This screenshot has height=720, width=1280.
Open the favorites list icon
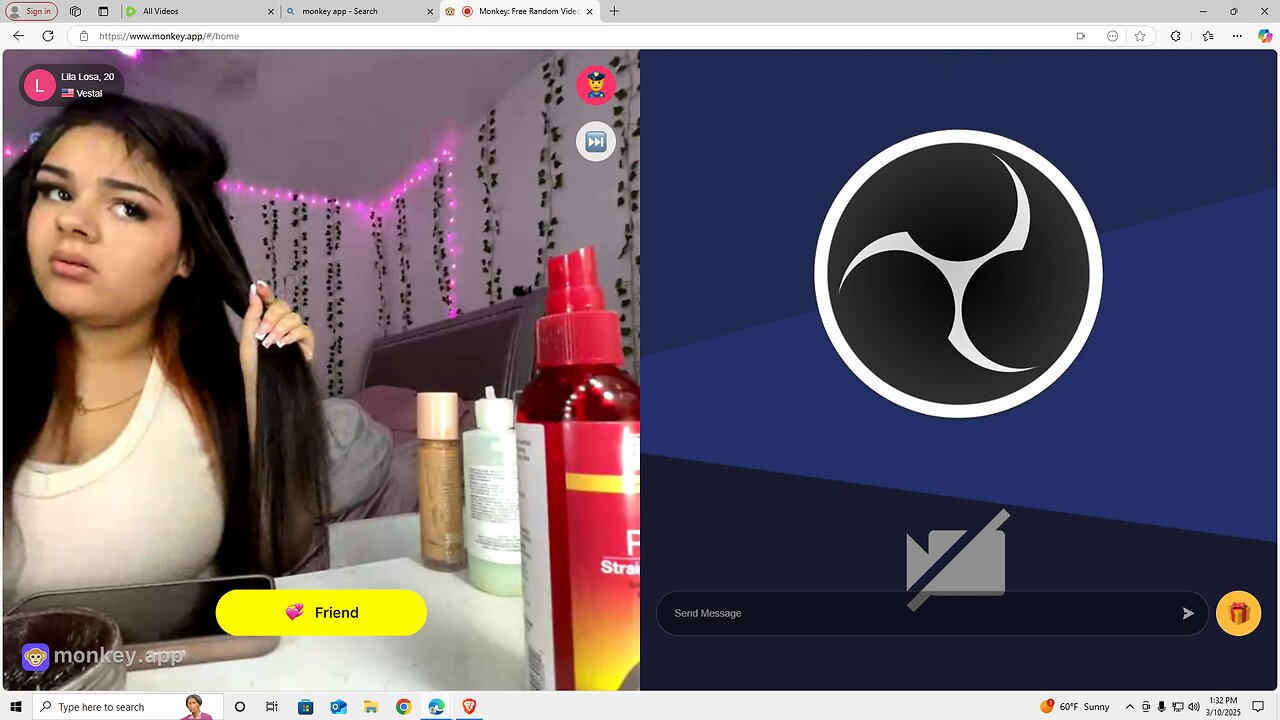pos(1208,36)
